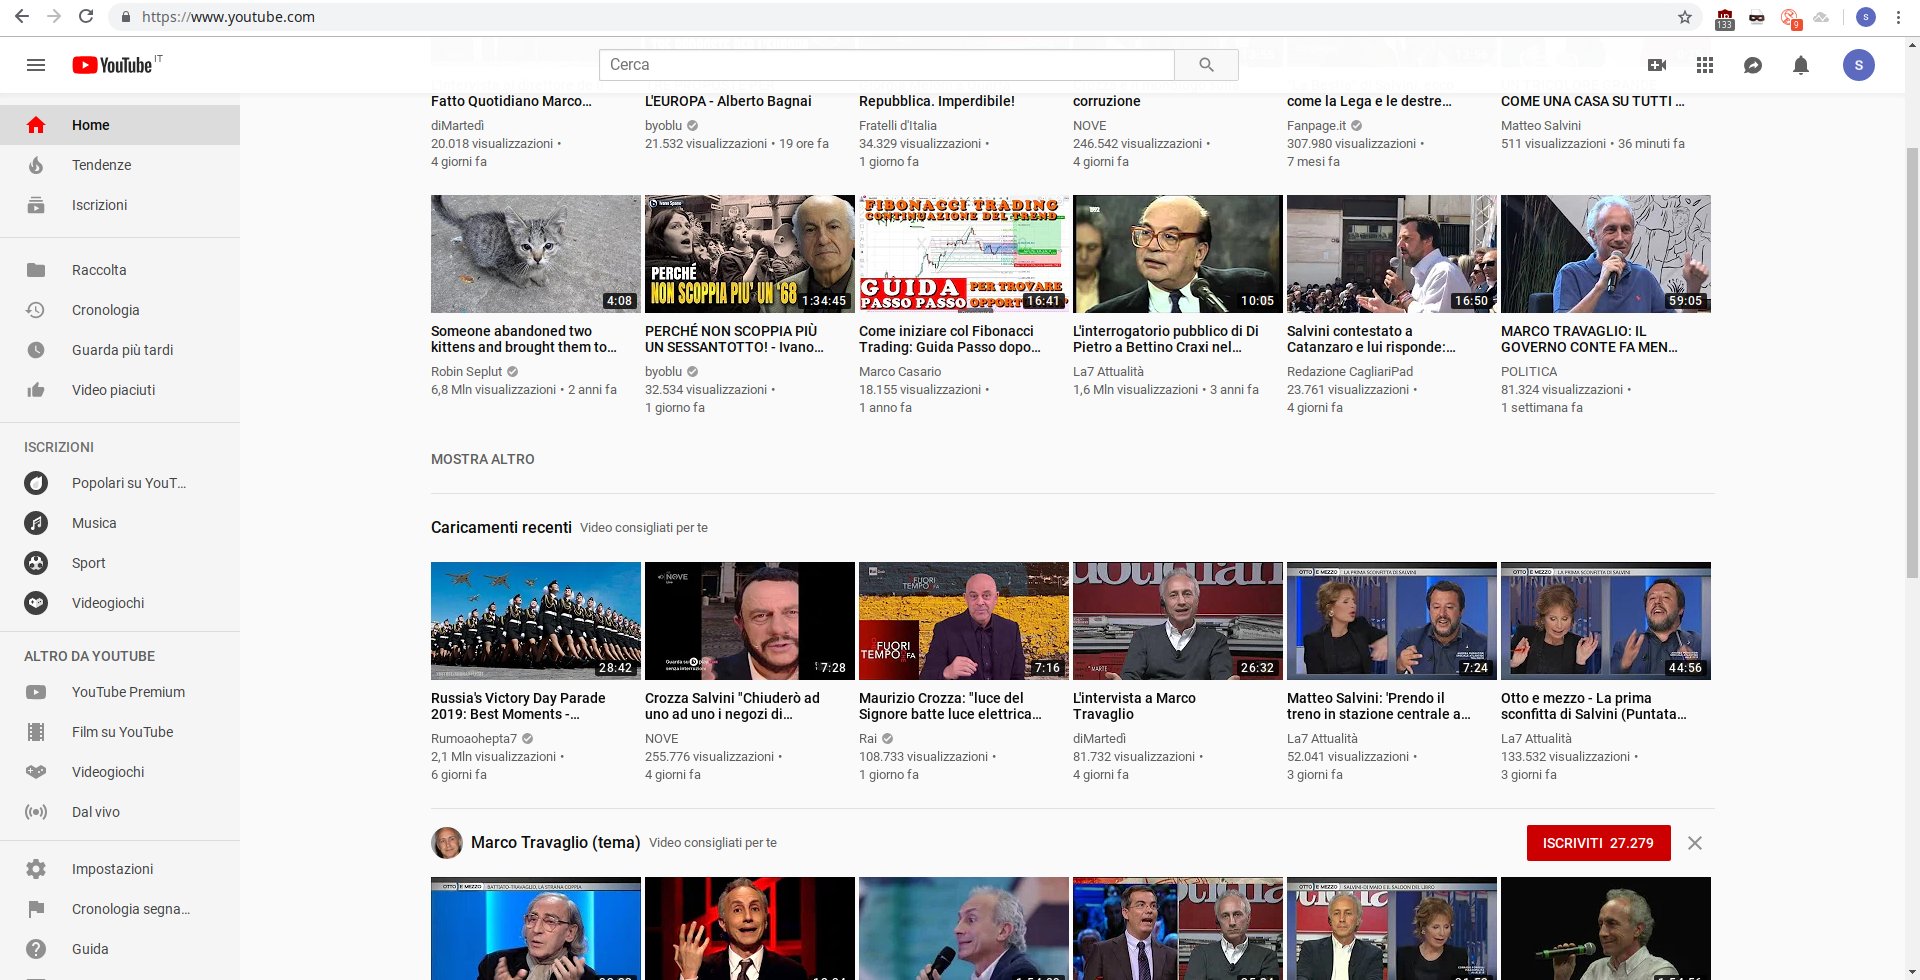Open the Robin Seplut channel link
The height and width of the screenshot is (980, 1920).
click(x=466, y=371)
